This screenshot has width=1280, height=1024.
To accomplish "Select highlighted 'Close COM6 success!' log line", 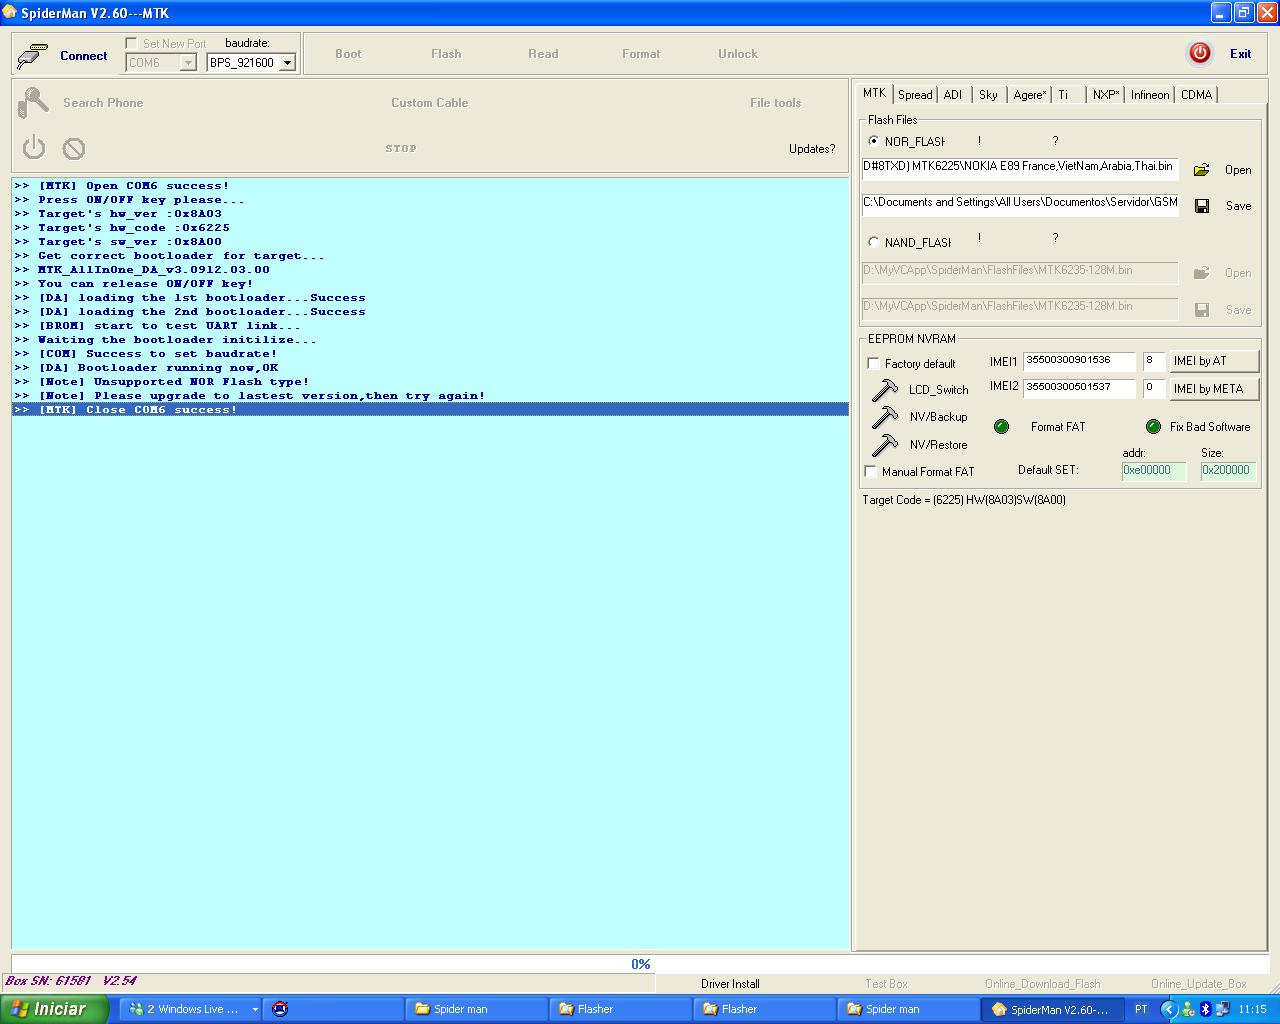I will point(430,410).
